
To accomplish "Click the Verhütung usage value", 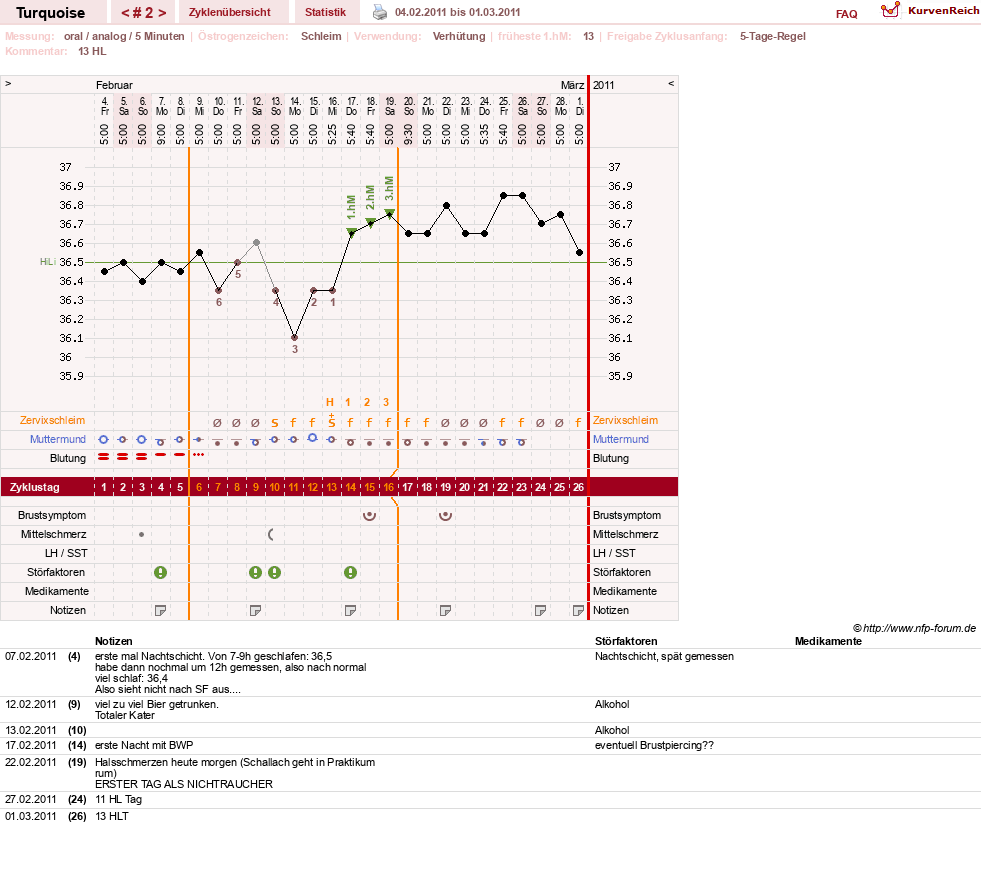I will pos(459,36).
